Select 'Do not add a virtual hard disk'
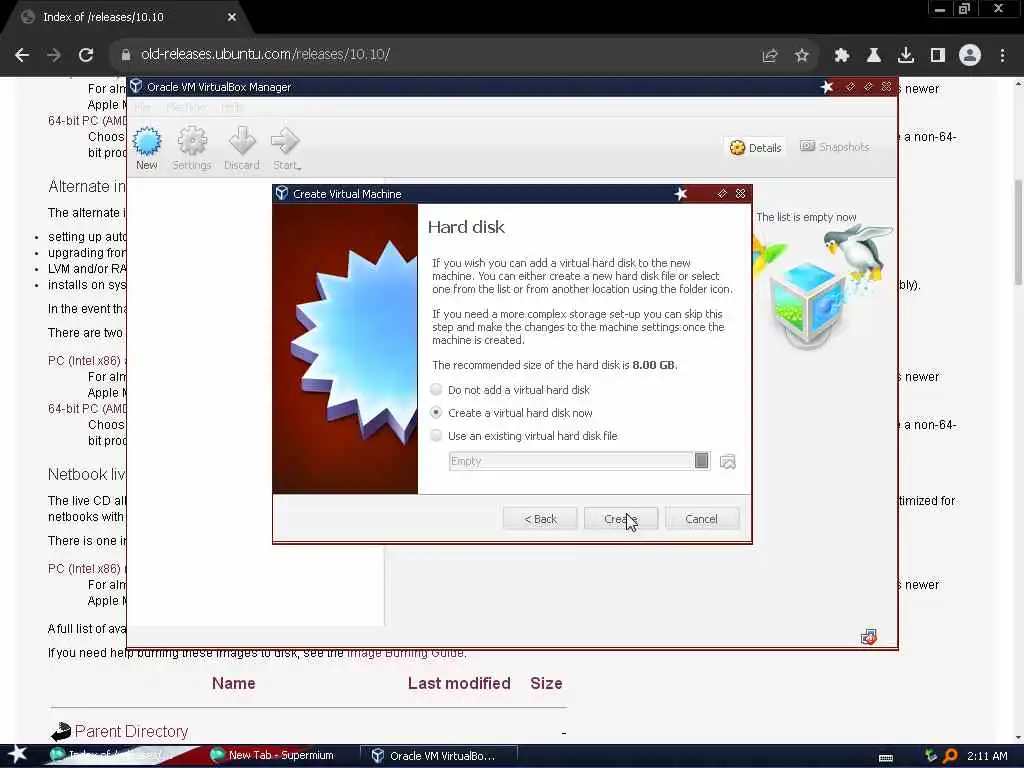Screen dimensions: 1024x768 pyautogui.click(x=512, y=390)
